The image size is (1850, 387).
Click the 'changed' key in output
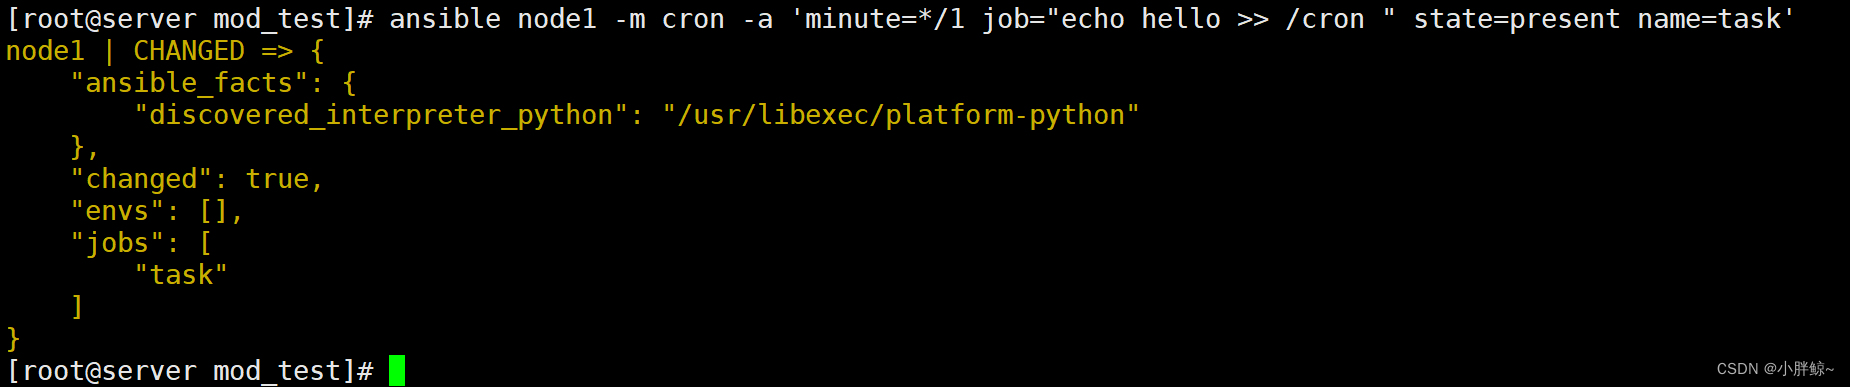pyautogui.click(x=141, y=179)
